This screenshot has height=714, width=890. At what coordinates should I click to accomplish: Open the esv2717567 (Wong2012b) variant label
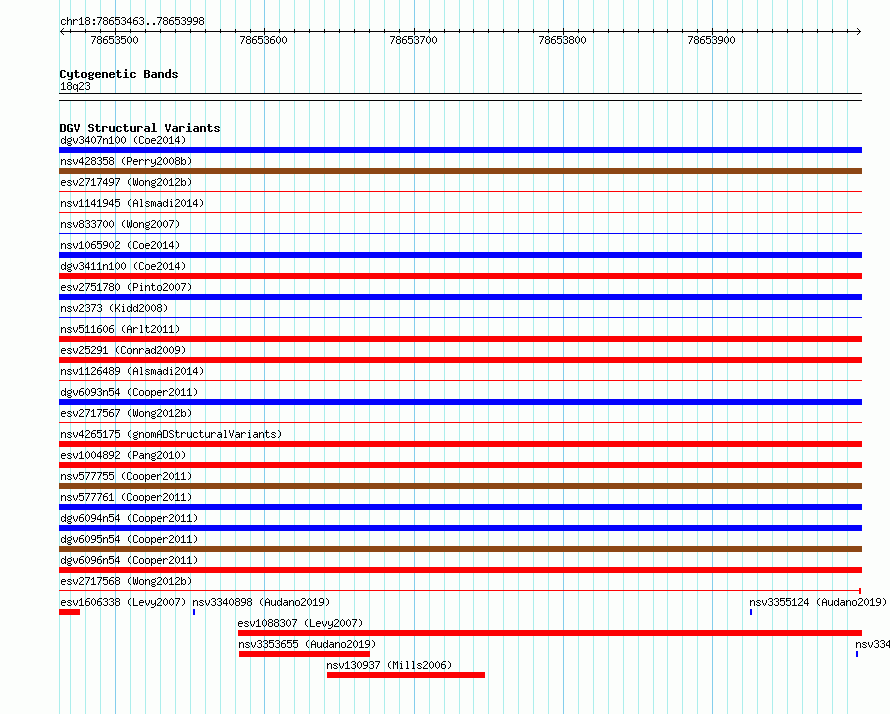tap(126, 413)
